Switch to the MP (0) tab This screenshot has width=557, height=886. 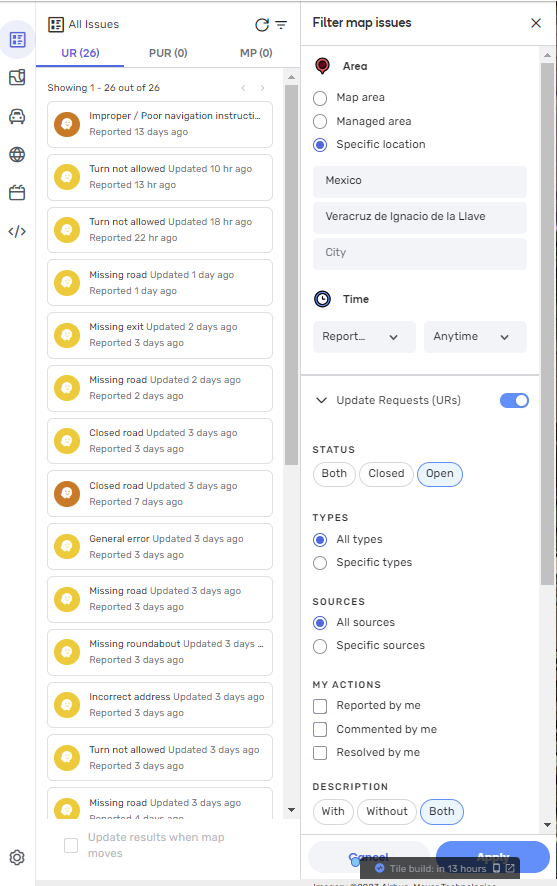pyautogui.click(x=256, y=53)
